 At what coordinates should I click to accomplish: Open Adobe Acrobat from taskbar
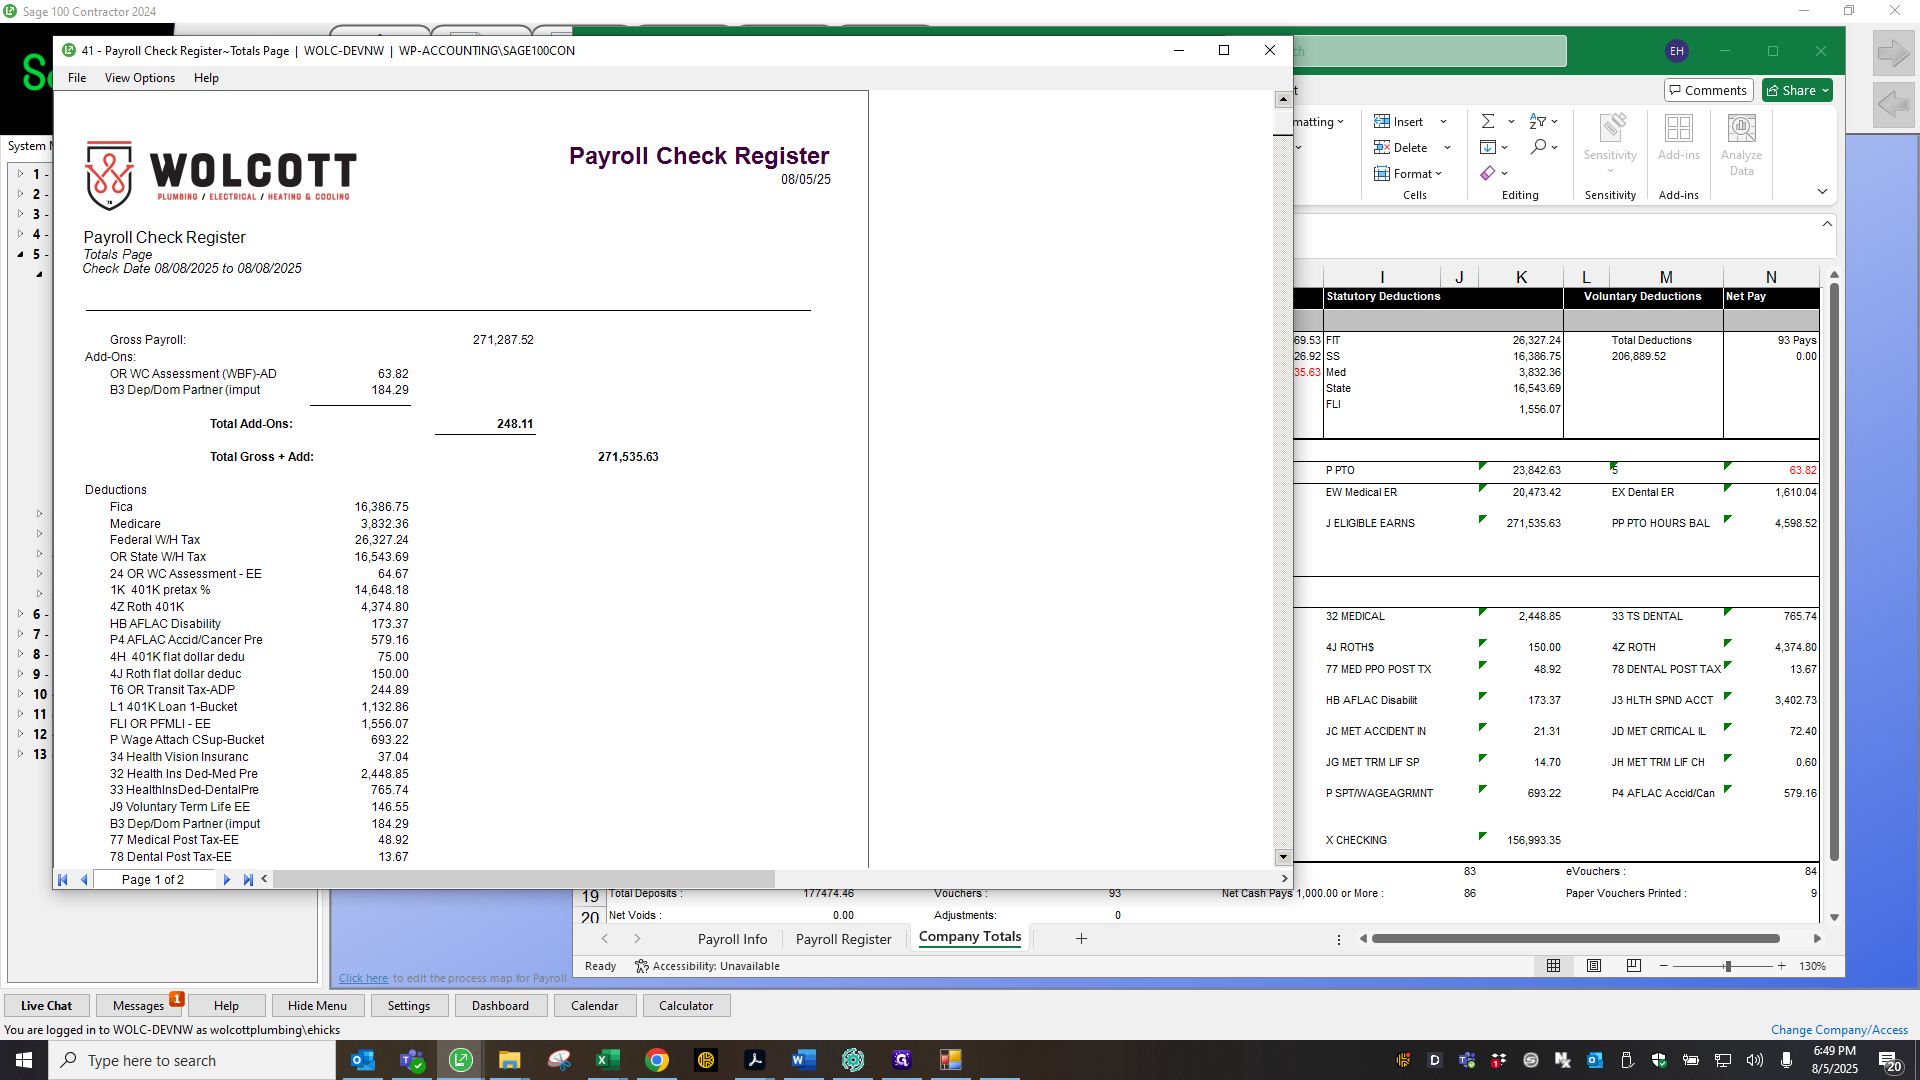click(755, 1060)
